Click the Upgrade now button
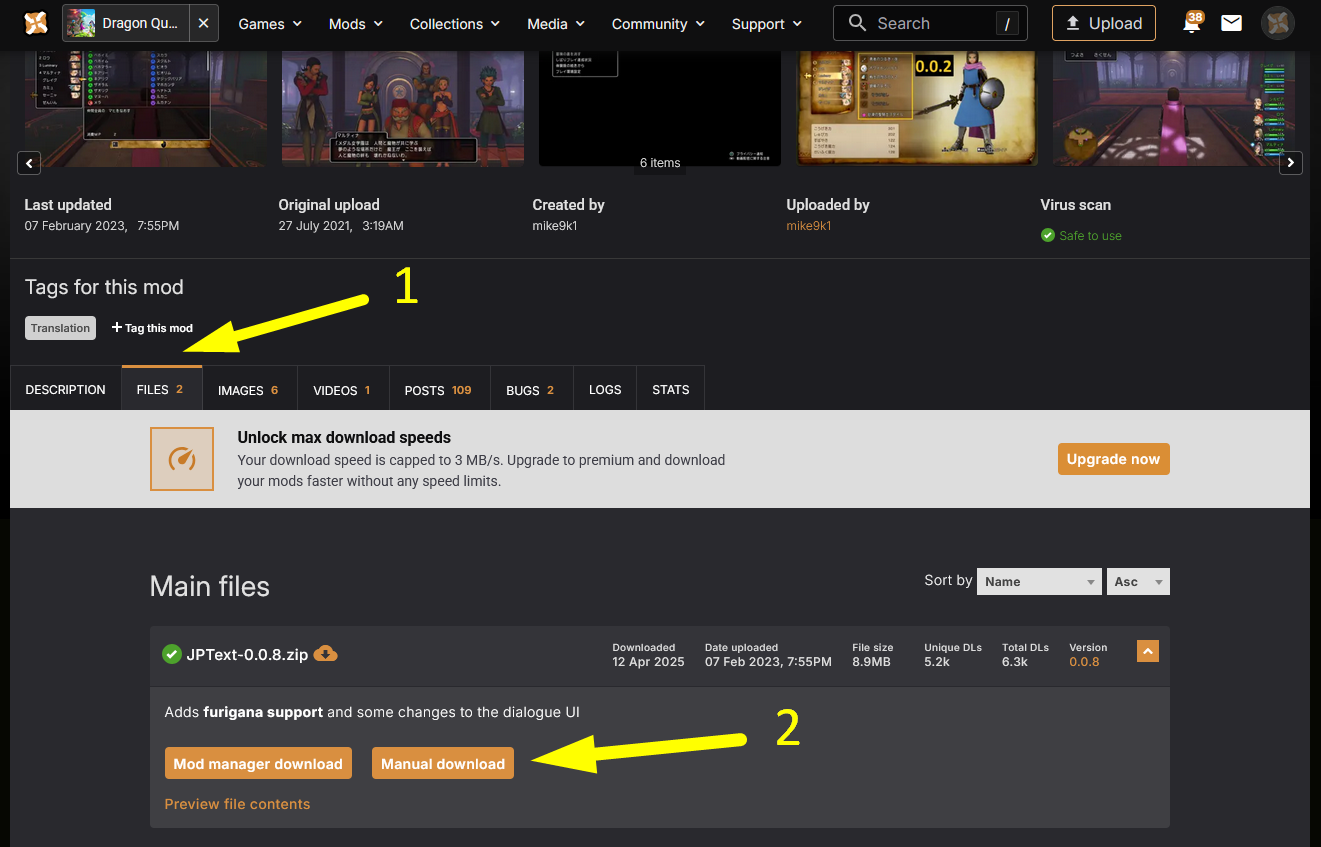The width and height of the screenshot is (1321, 847). click(1113, 459)
